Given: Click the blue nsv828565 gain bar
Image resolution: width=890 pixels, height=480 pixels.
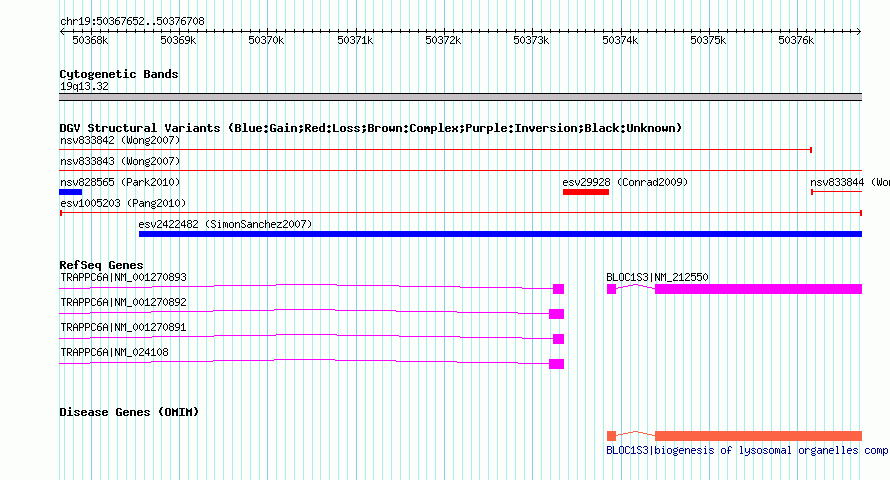Looking at the screenshot, I should pos(70,192).
